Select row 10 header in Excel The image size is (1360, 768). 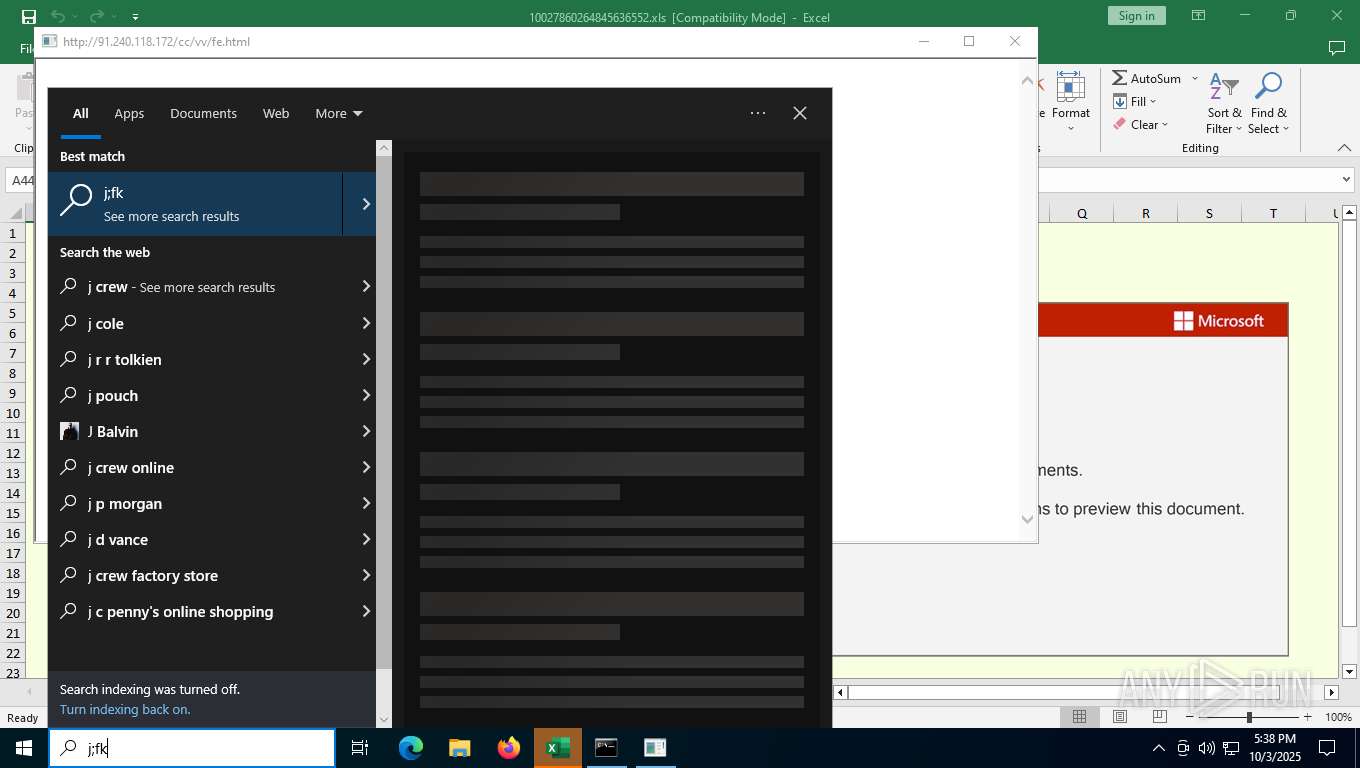(13, 413)
